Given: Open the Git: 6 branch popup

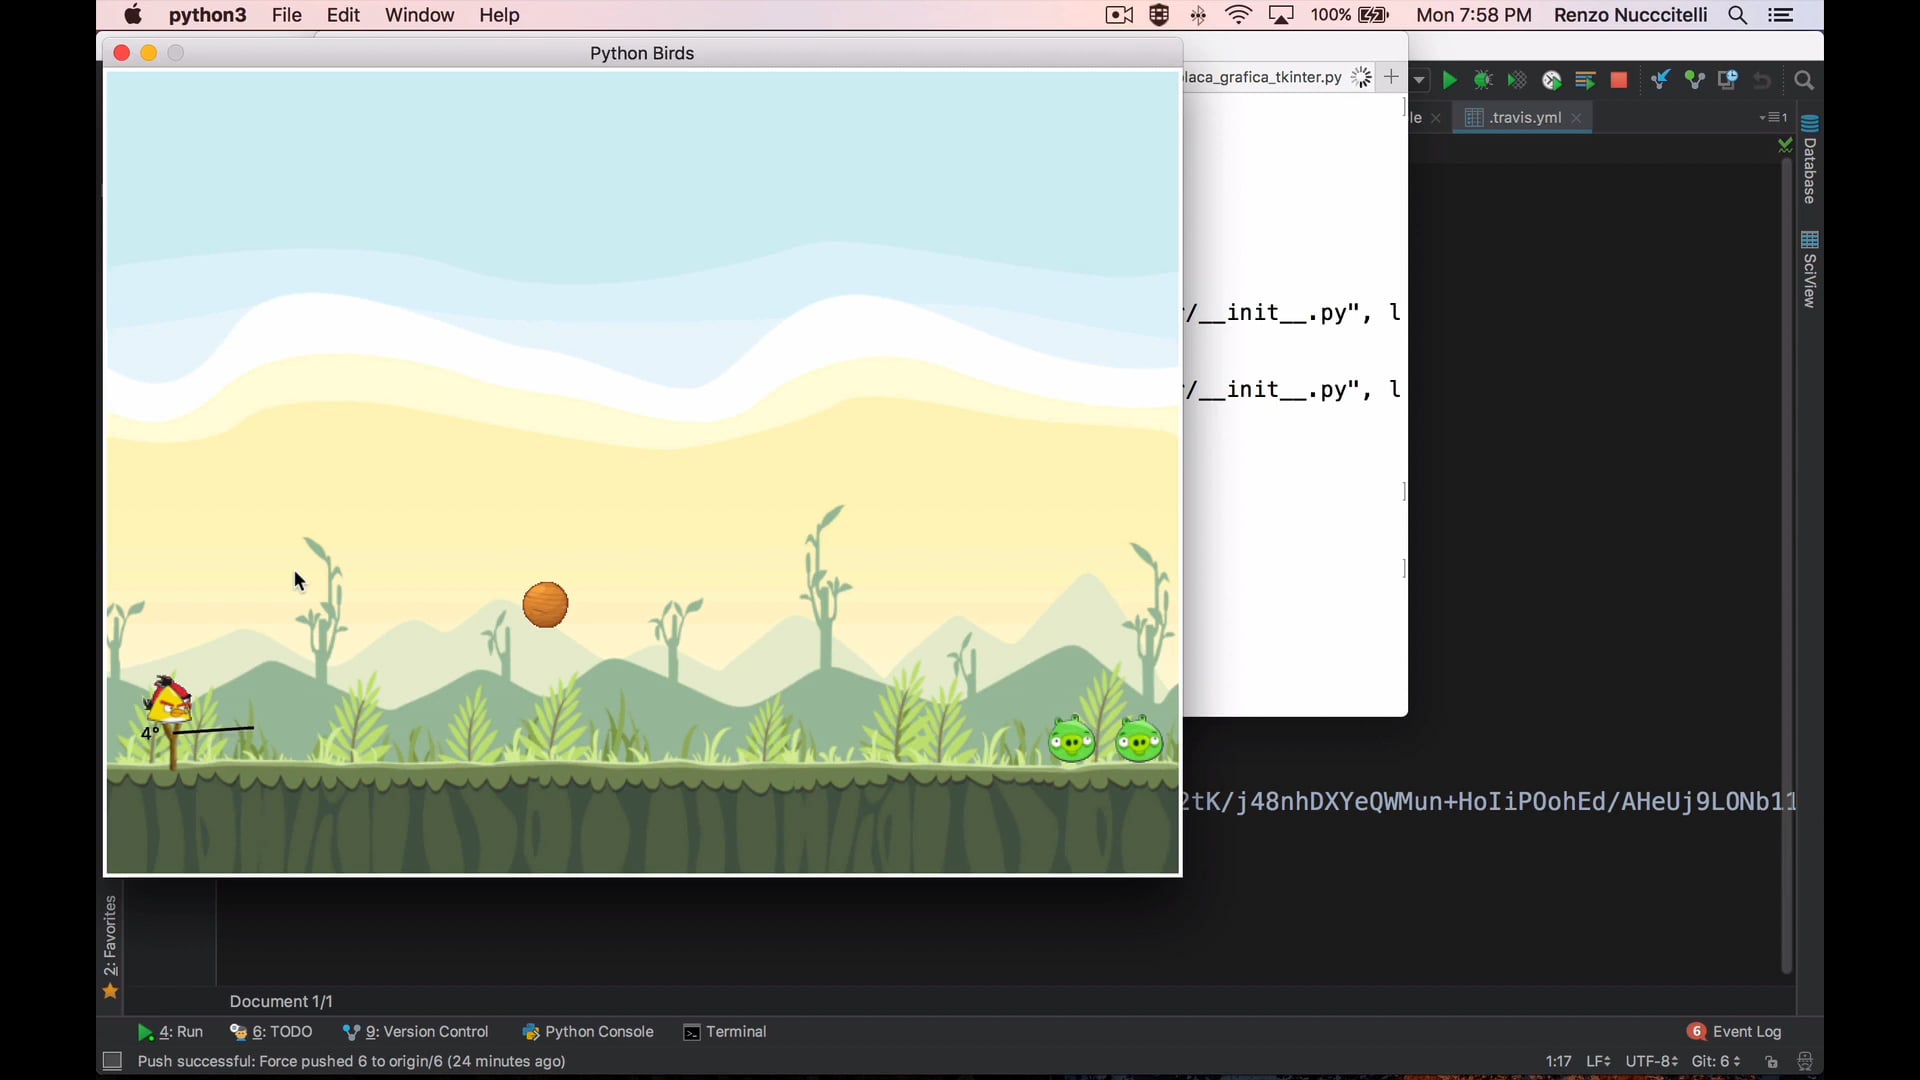Looking at the screenshot, I should tap(1716, 1061).
